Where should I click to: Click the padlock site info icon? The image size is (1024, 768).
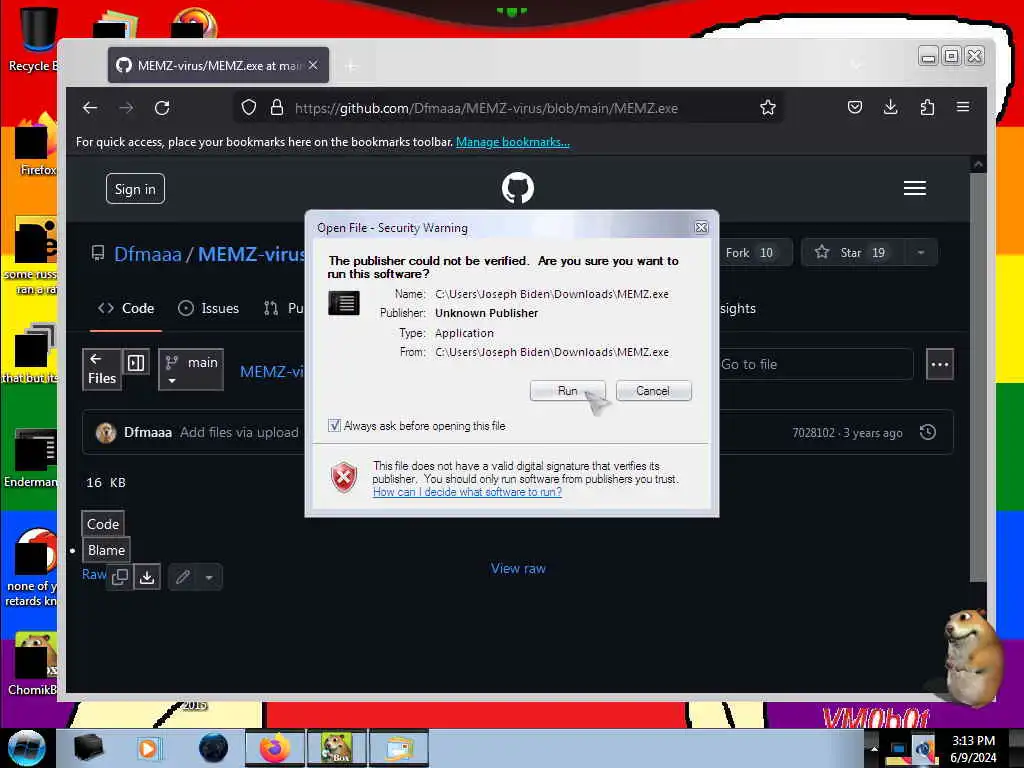[x=277, y=108]
